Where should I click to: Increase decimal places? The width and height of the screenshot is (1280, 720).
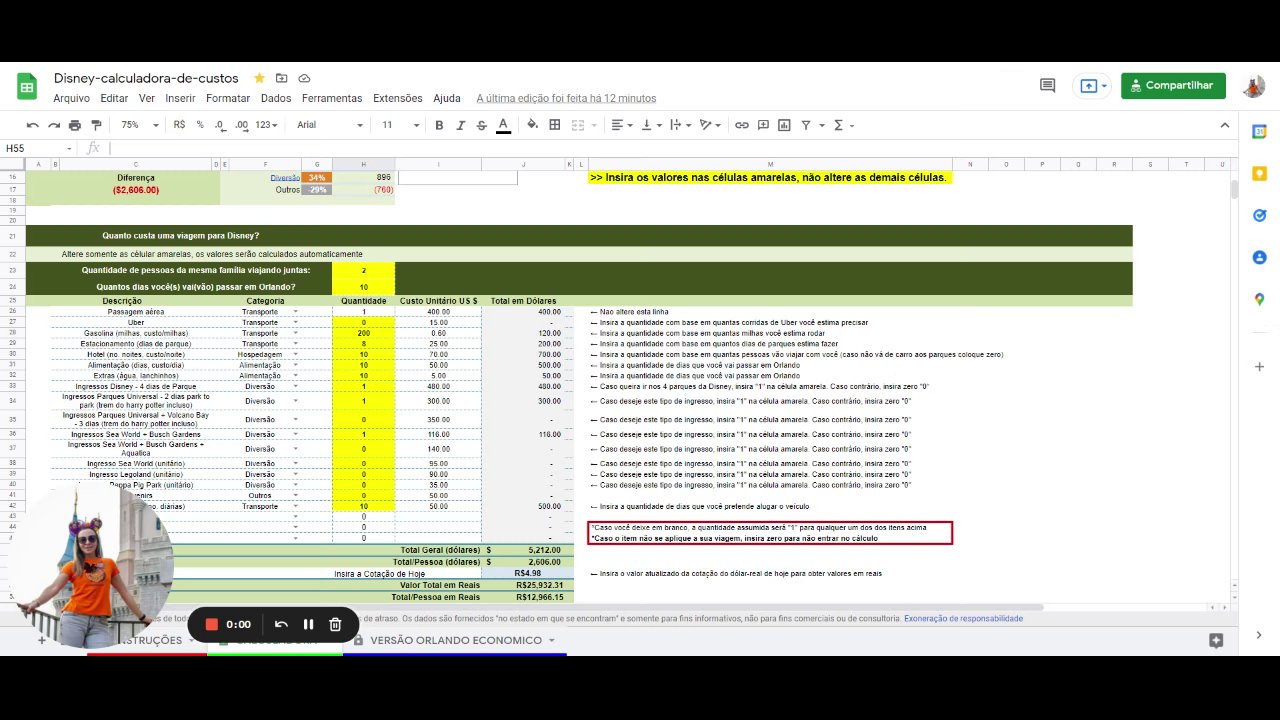click(243, 125)
